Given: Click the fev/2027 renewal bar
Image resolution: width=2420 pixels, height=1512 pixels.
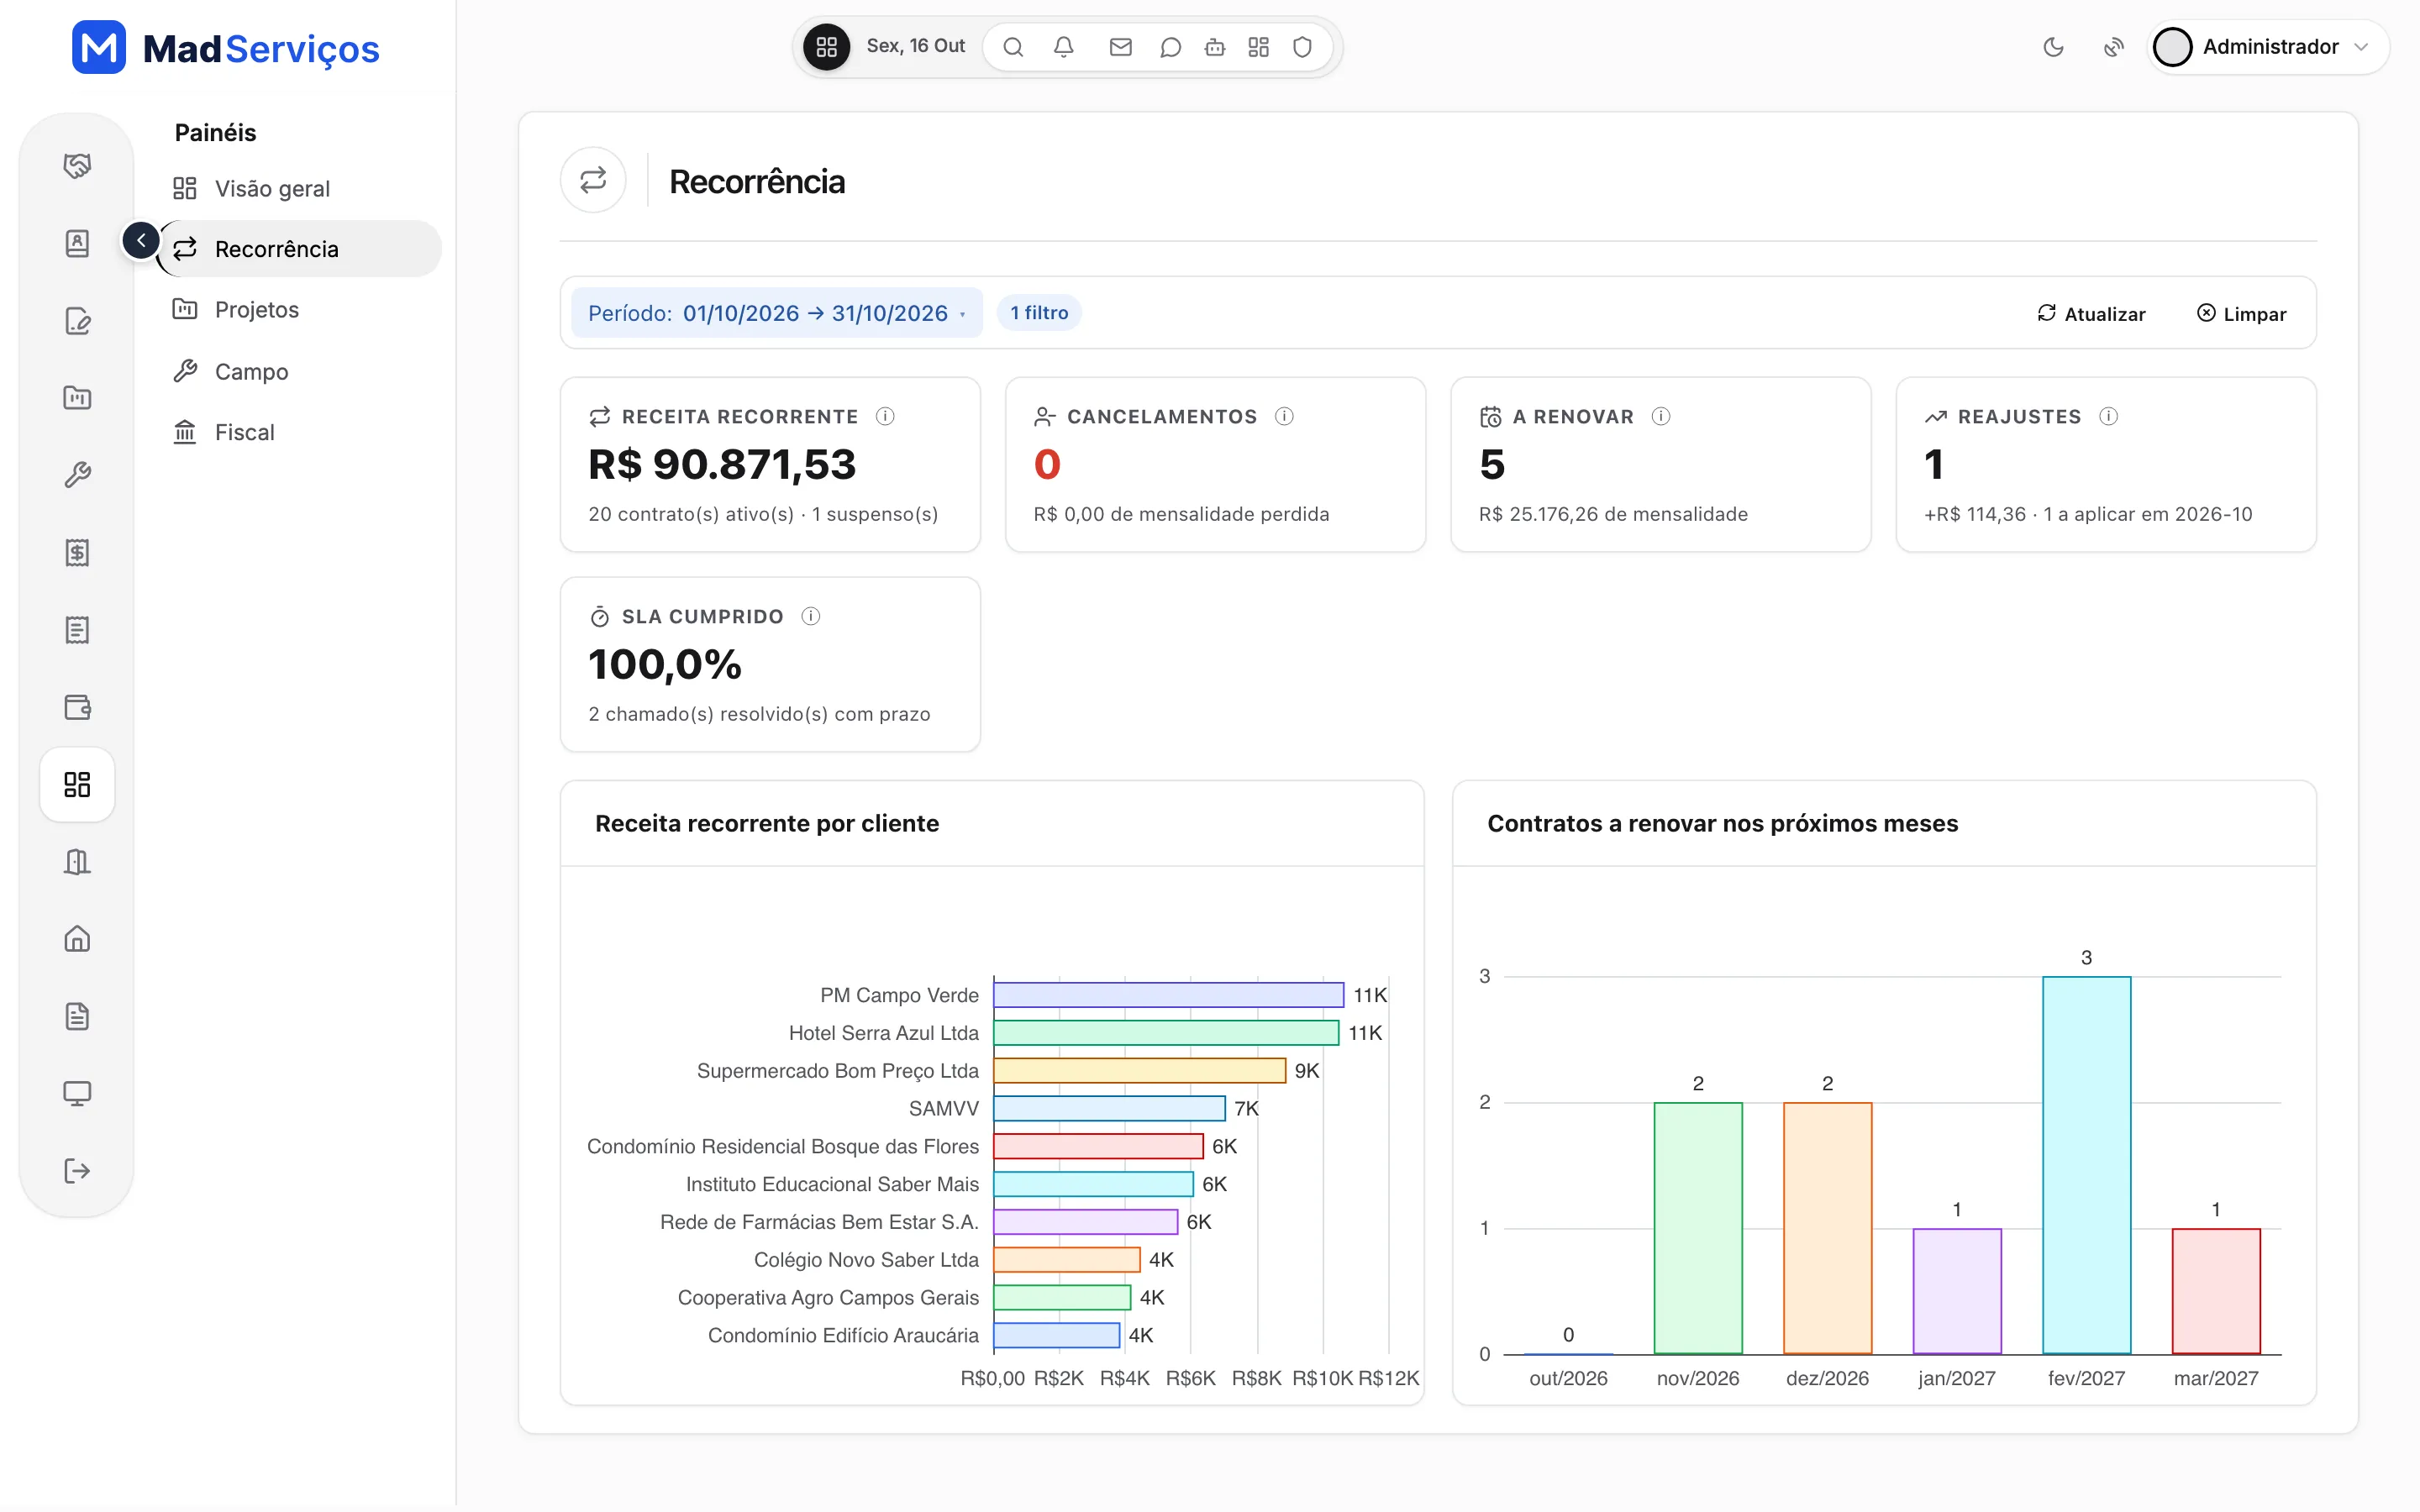Looking at the screenshot, I should coord(2086,1165).
